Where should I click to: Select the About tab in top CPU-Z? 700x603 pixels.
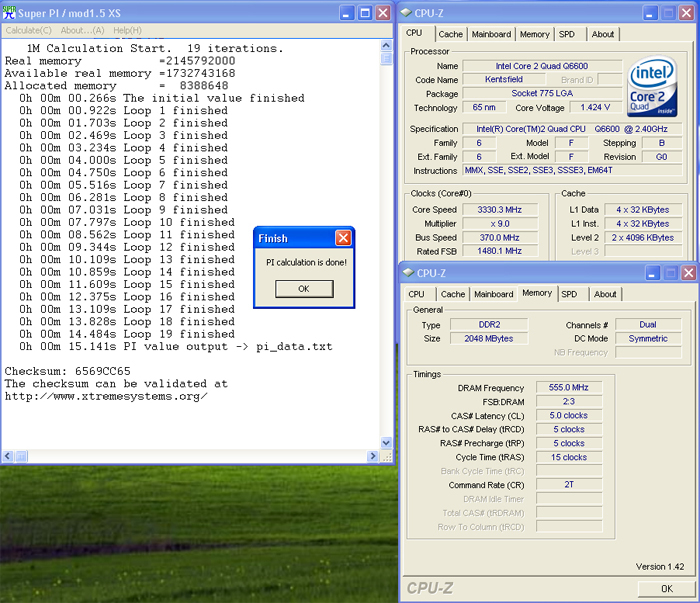coord(603,34)
